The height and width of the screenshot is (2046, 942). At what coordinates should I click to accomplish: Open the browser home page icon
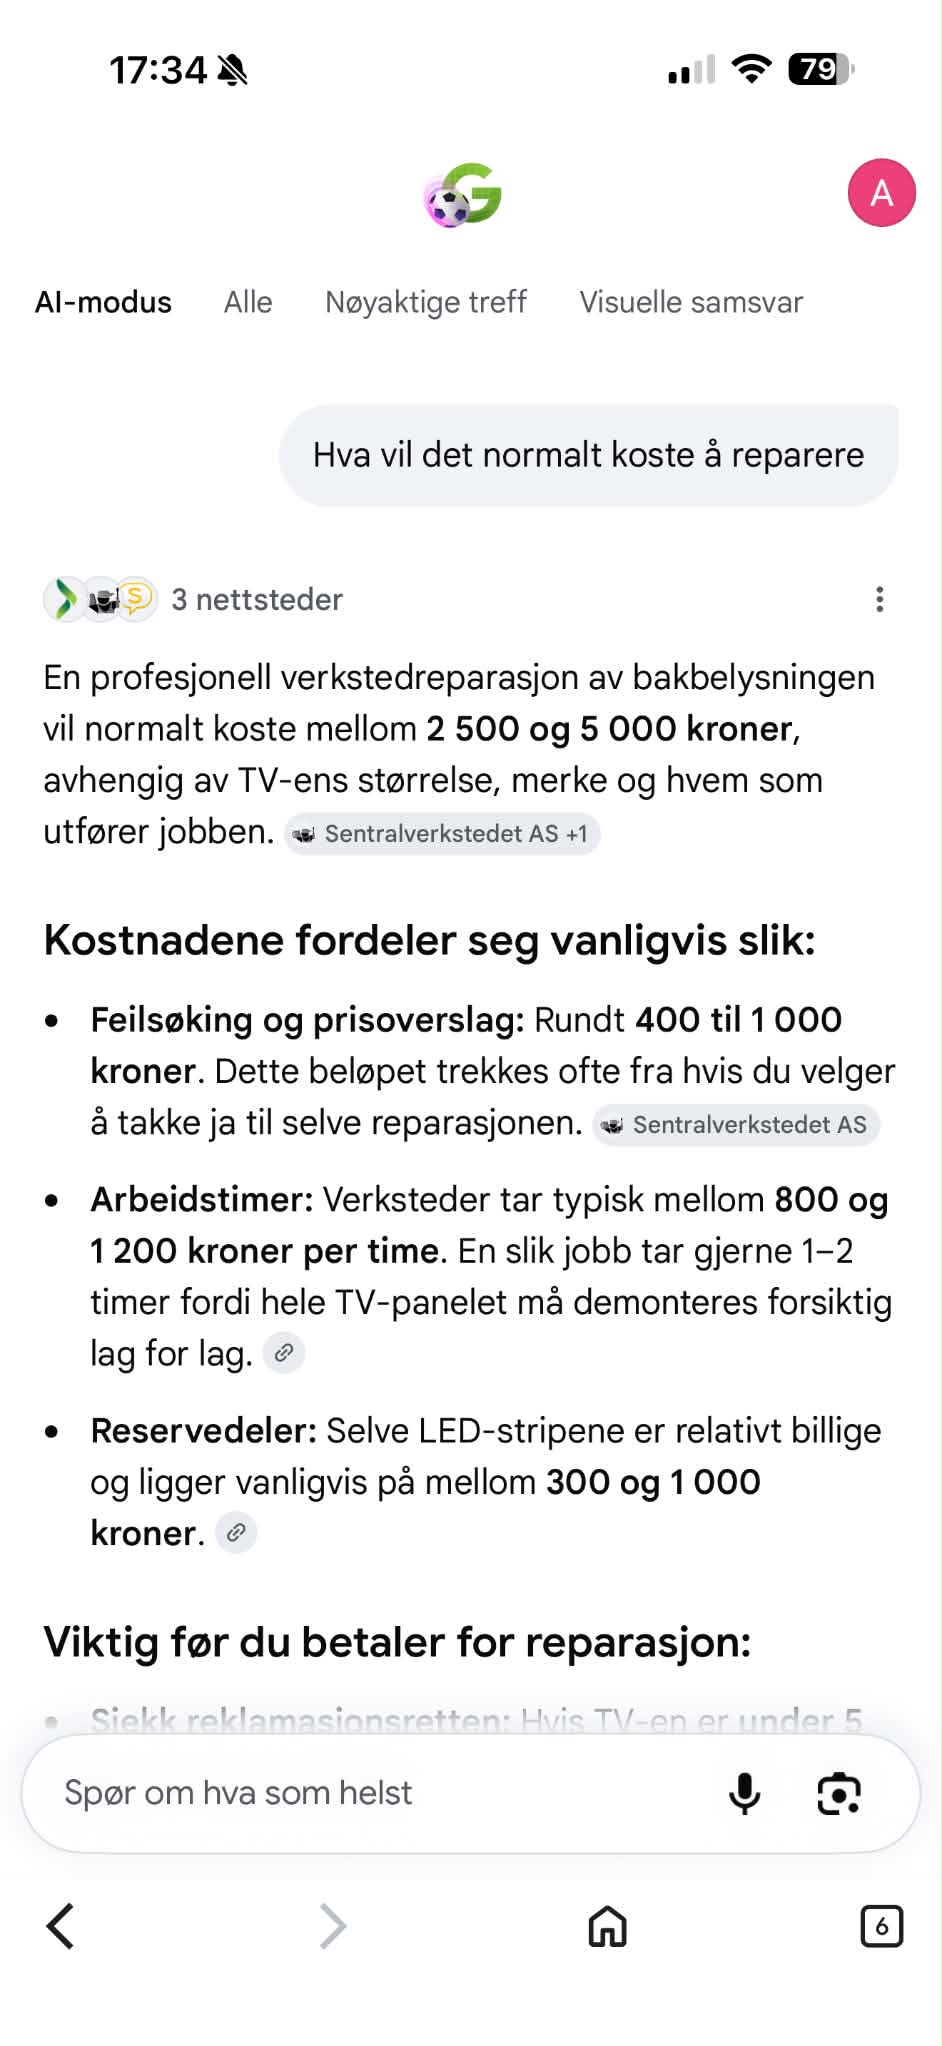pyautogui.click(x=607, y=1926)
